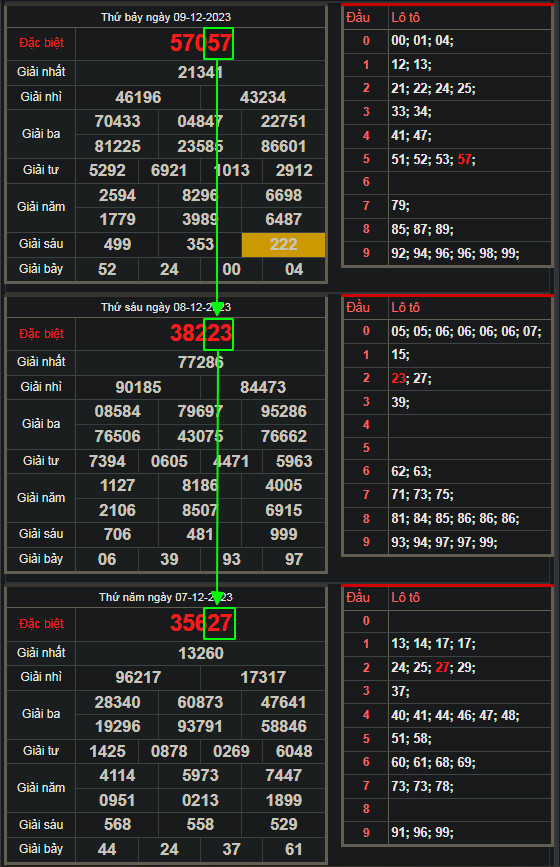Select the highlighted 222 cell in Giải sáu
This screenshot has height=867, width=560.
point(283,244)
